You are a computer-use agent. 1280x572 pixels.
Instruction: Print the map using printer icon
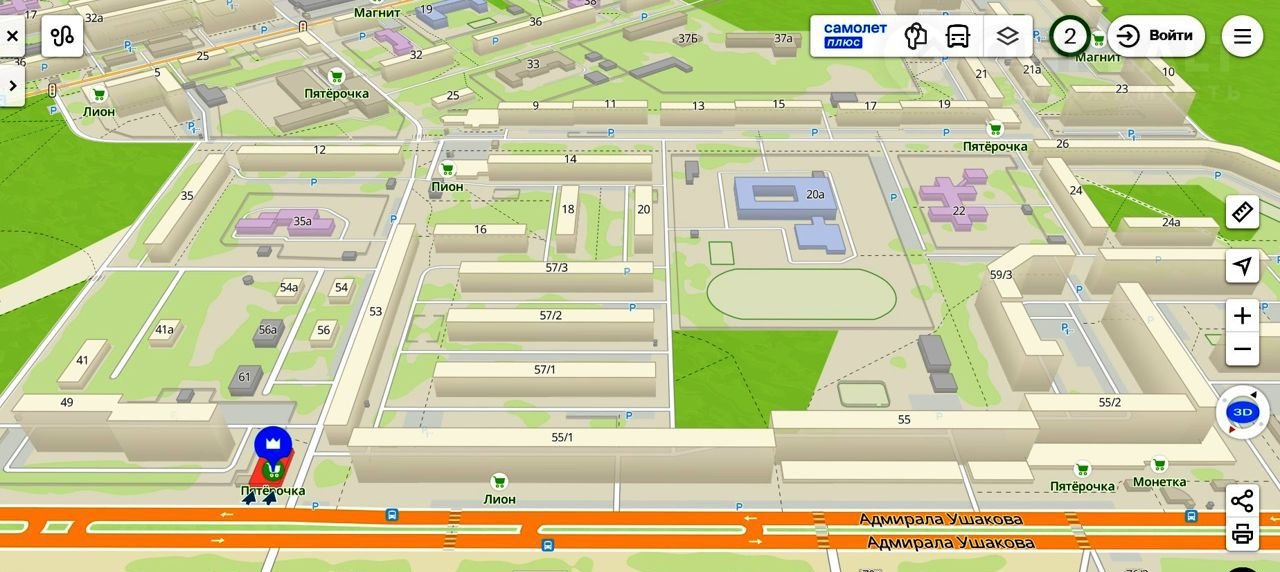pyautogui.click(x=1242, y=534)
